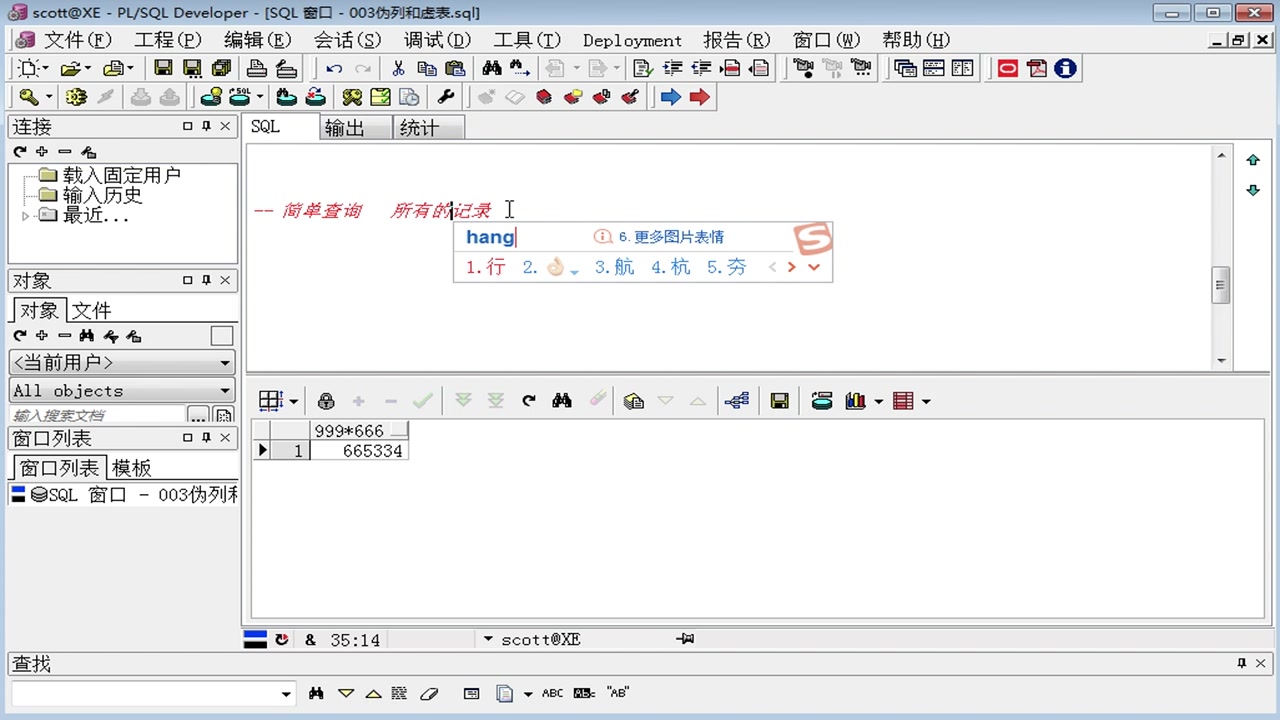Open the scott@XE status bar dropdown
The width and height of the screenshot is (1280, 720).
pyautogui.click(x=488, y=639)
